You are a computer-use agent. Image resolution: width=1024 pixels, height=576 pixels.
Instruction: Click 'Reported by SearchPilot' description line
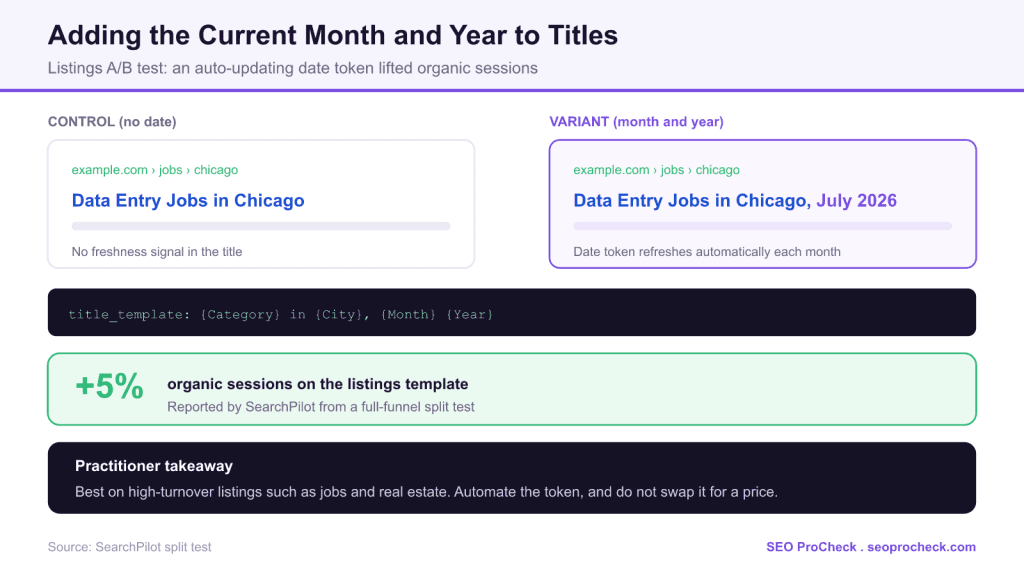(x=321, y=407)
